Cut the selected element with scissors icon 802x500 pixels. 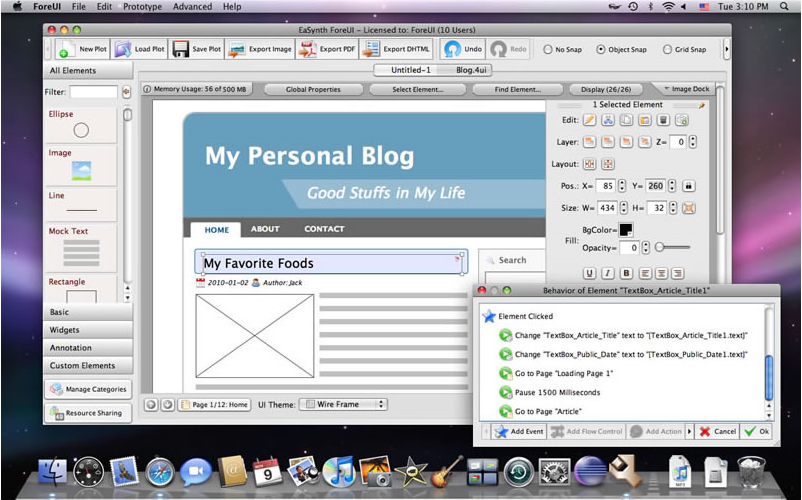coord(608,120)
